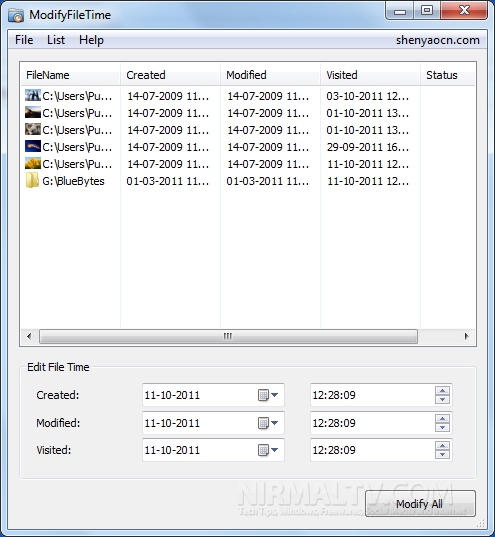495x537 pixels.
Task: Click the horizontal scrollbar right arrow
Action: tap(466, 336)
